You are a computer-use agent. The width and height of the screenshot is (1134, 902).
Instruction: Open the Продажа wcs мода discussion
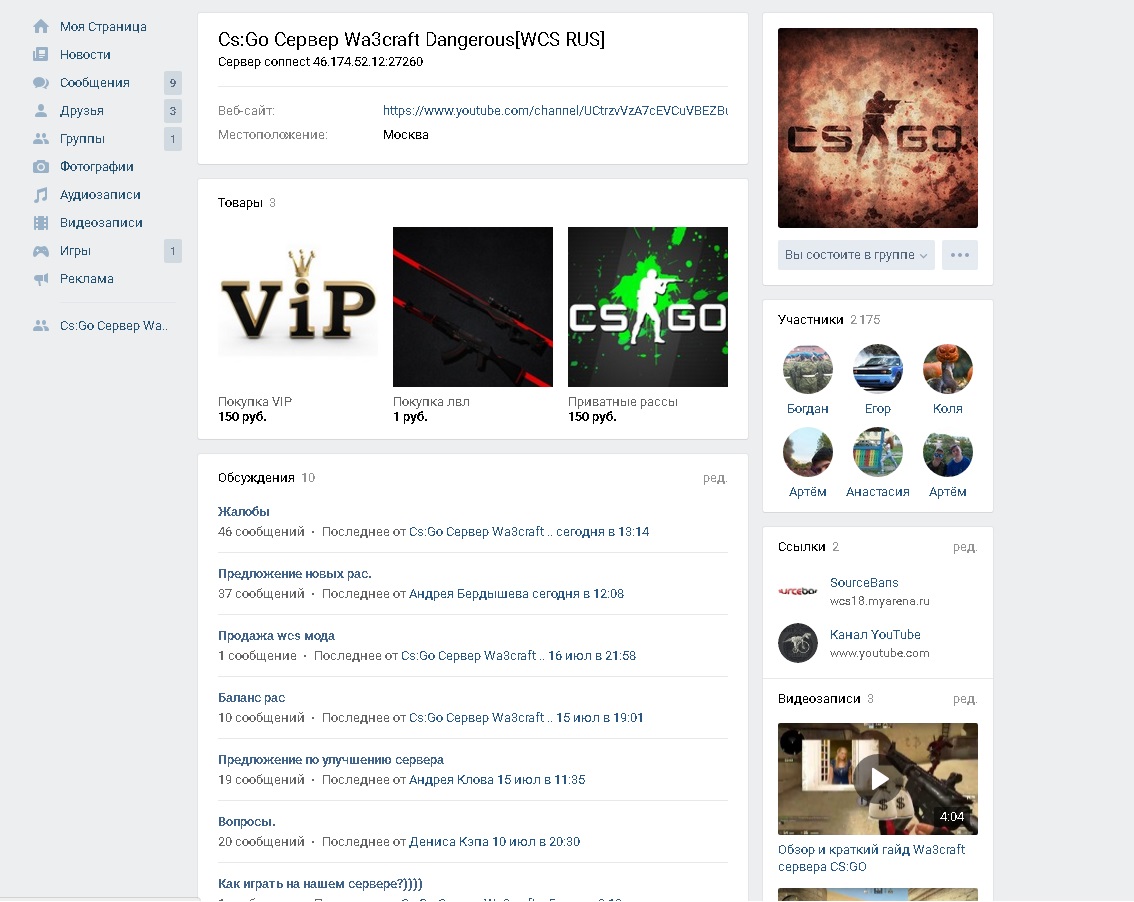pyautogui.click(x=276, y=636)
